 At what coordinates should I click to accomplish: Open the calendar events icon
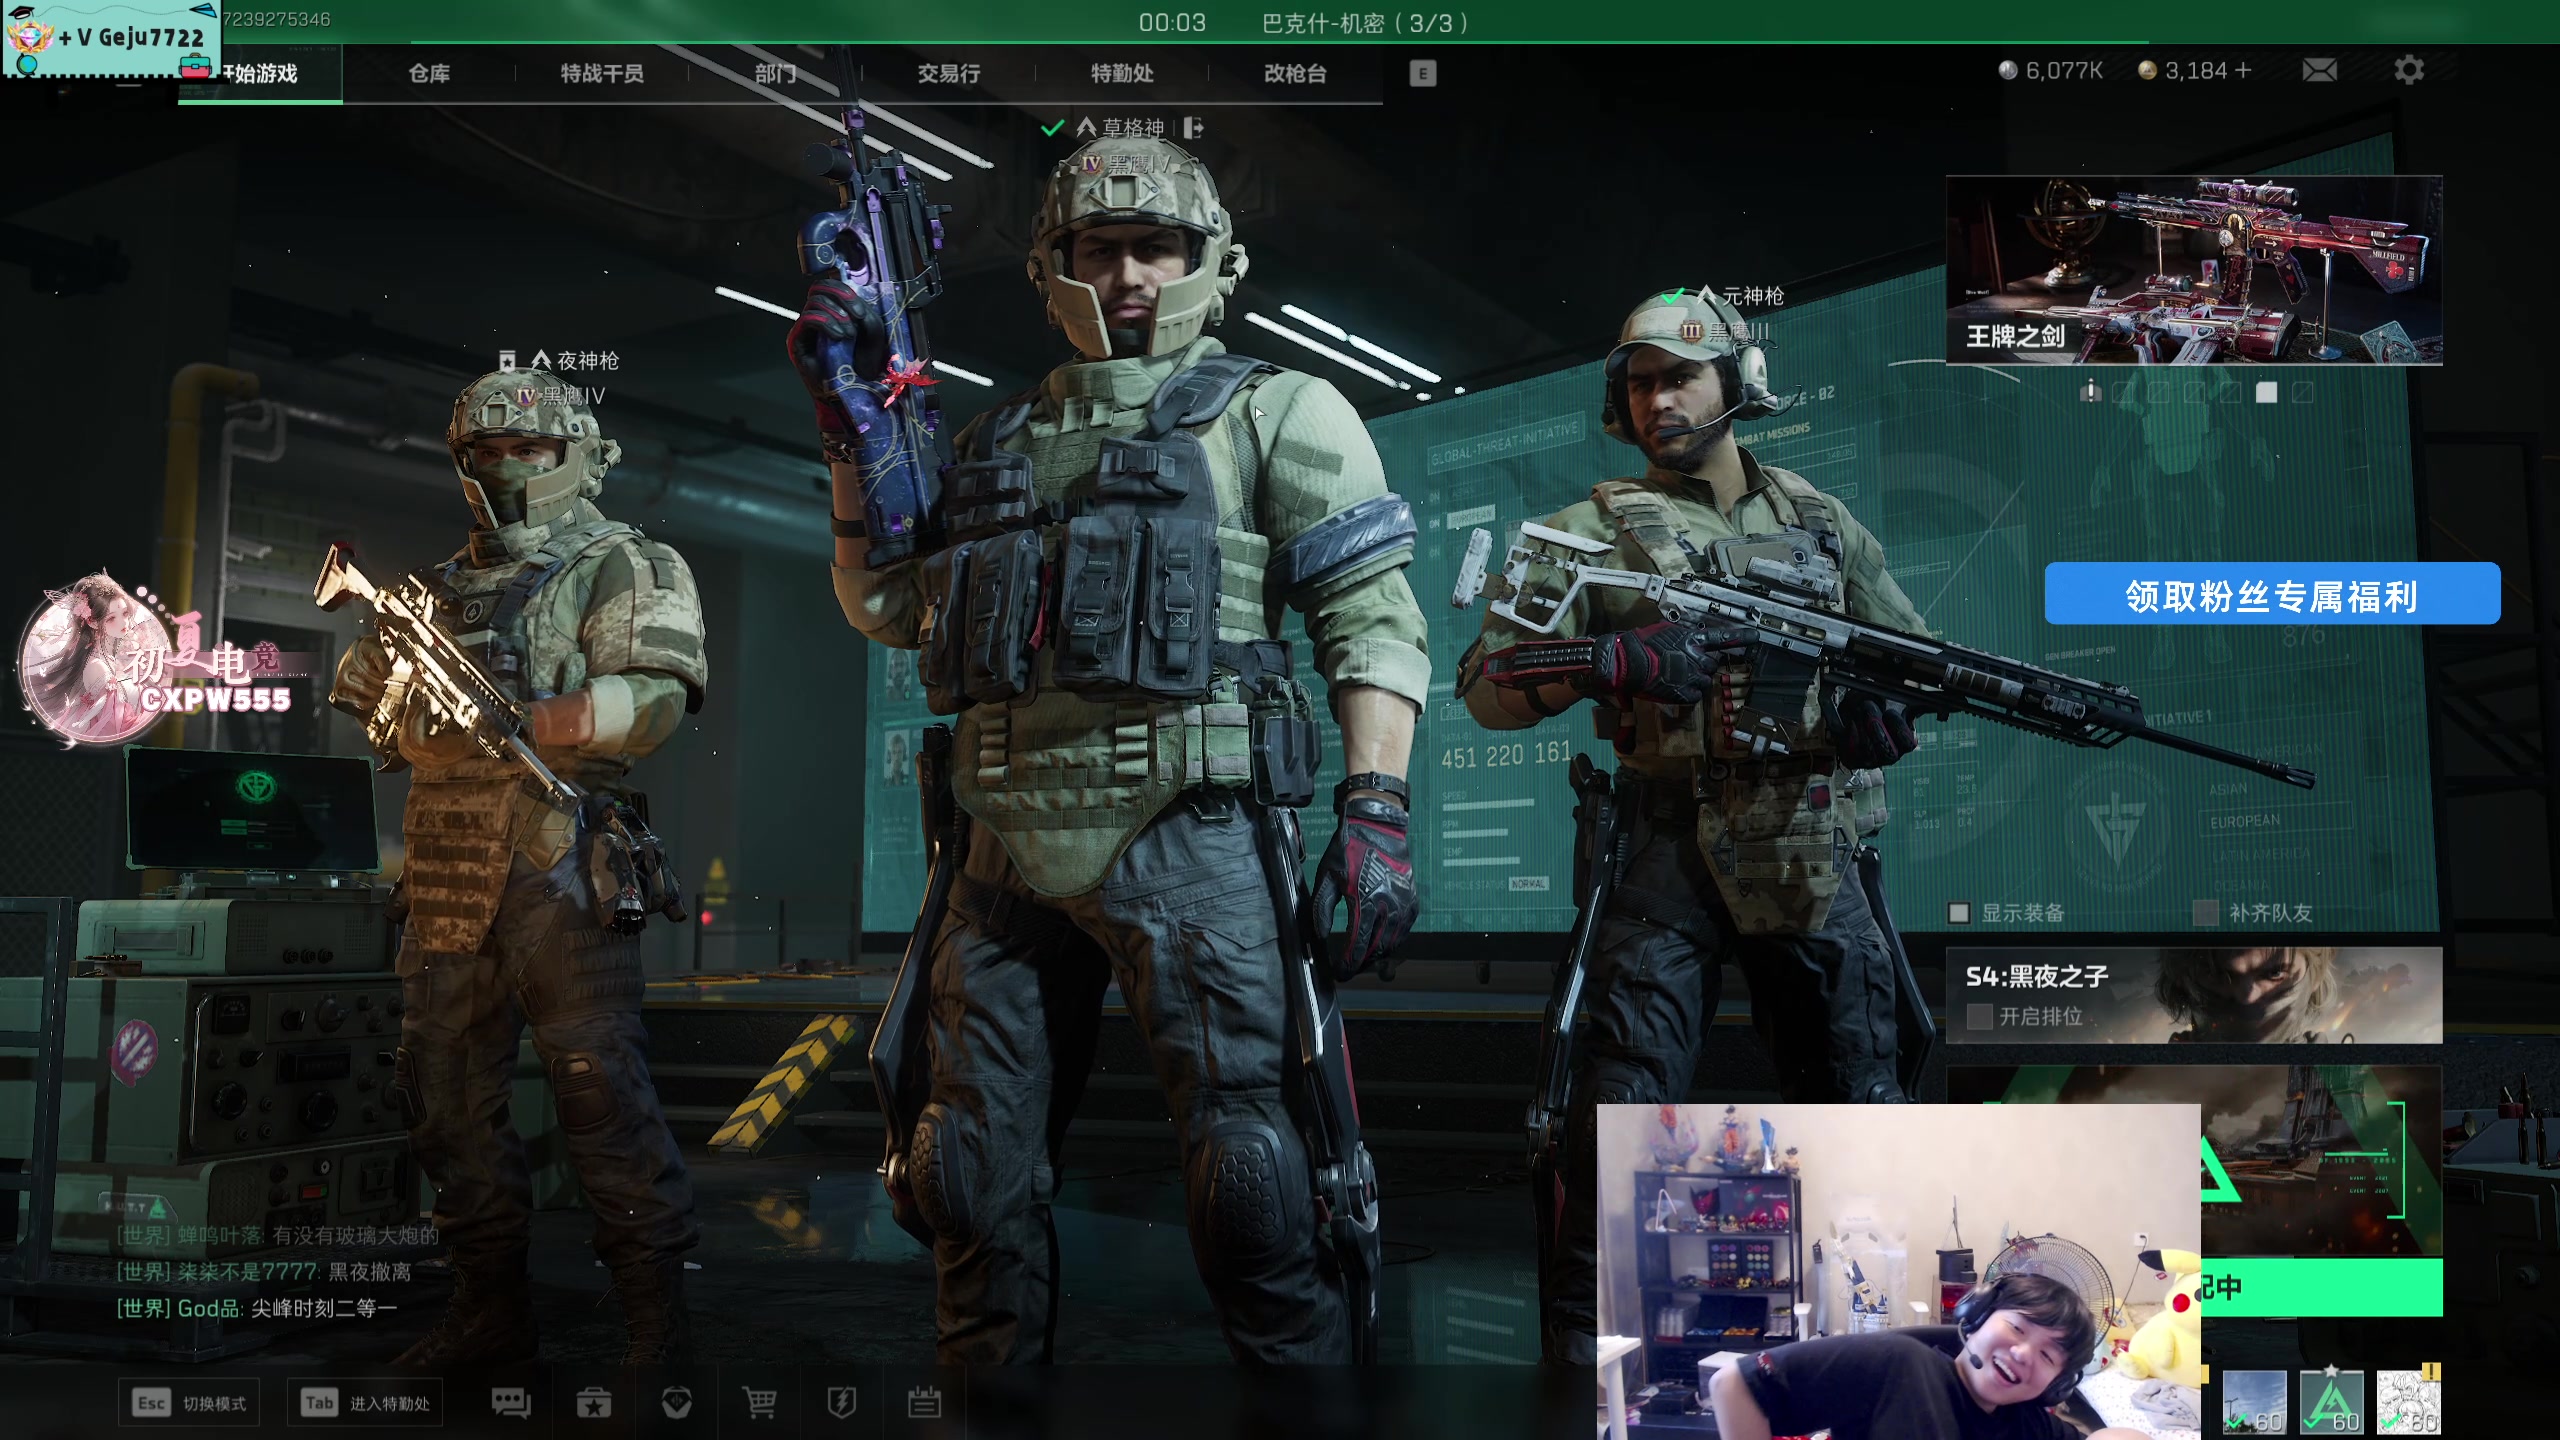click(924, 1403)
